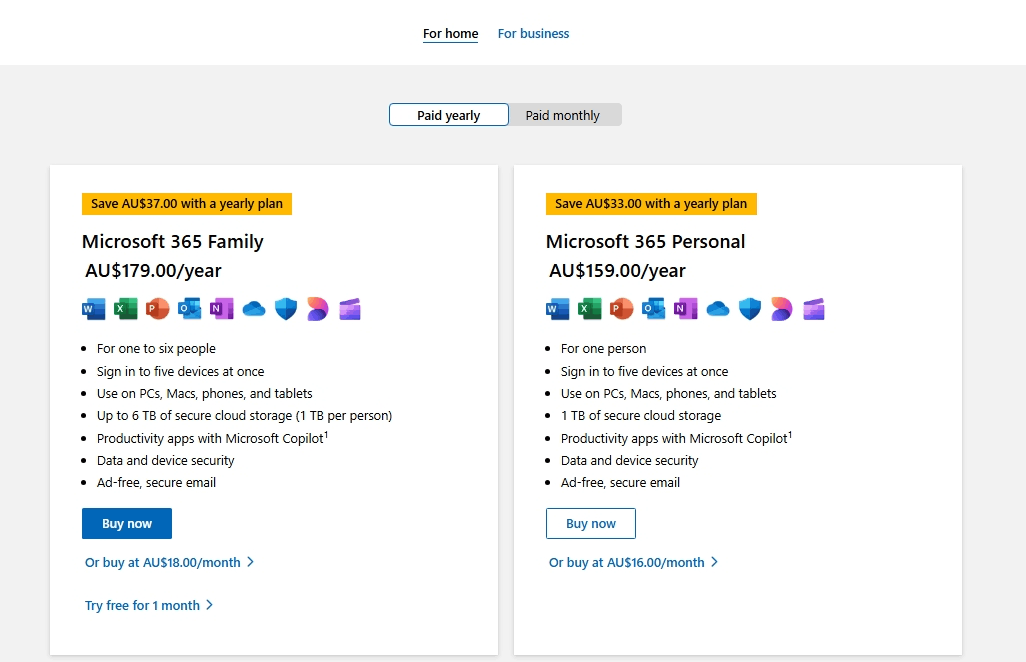Click the Designer icon in Family plan
This screenshot has height=662, width=1026.
point(318,309)
